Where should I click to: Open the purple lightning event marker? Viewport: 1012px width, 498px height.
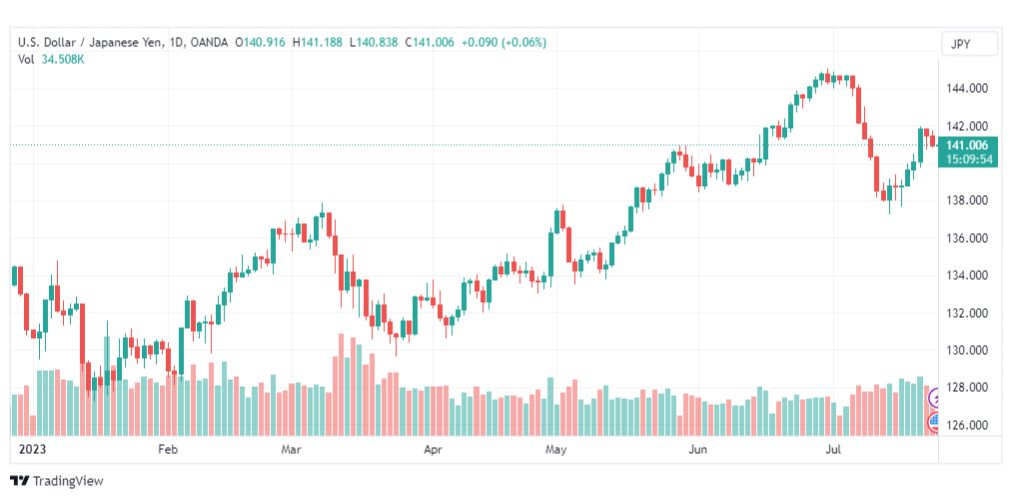click(934, 399)
